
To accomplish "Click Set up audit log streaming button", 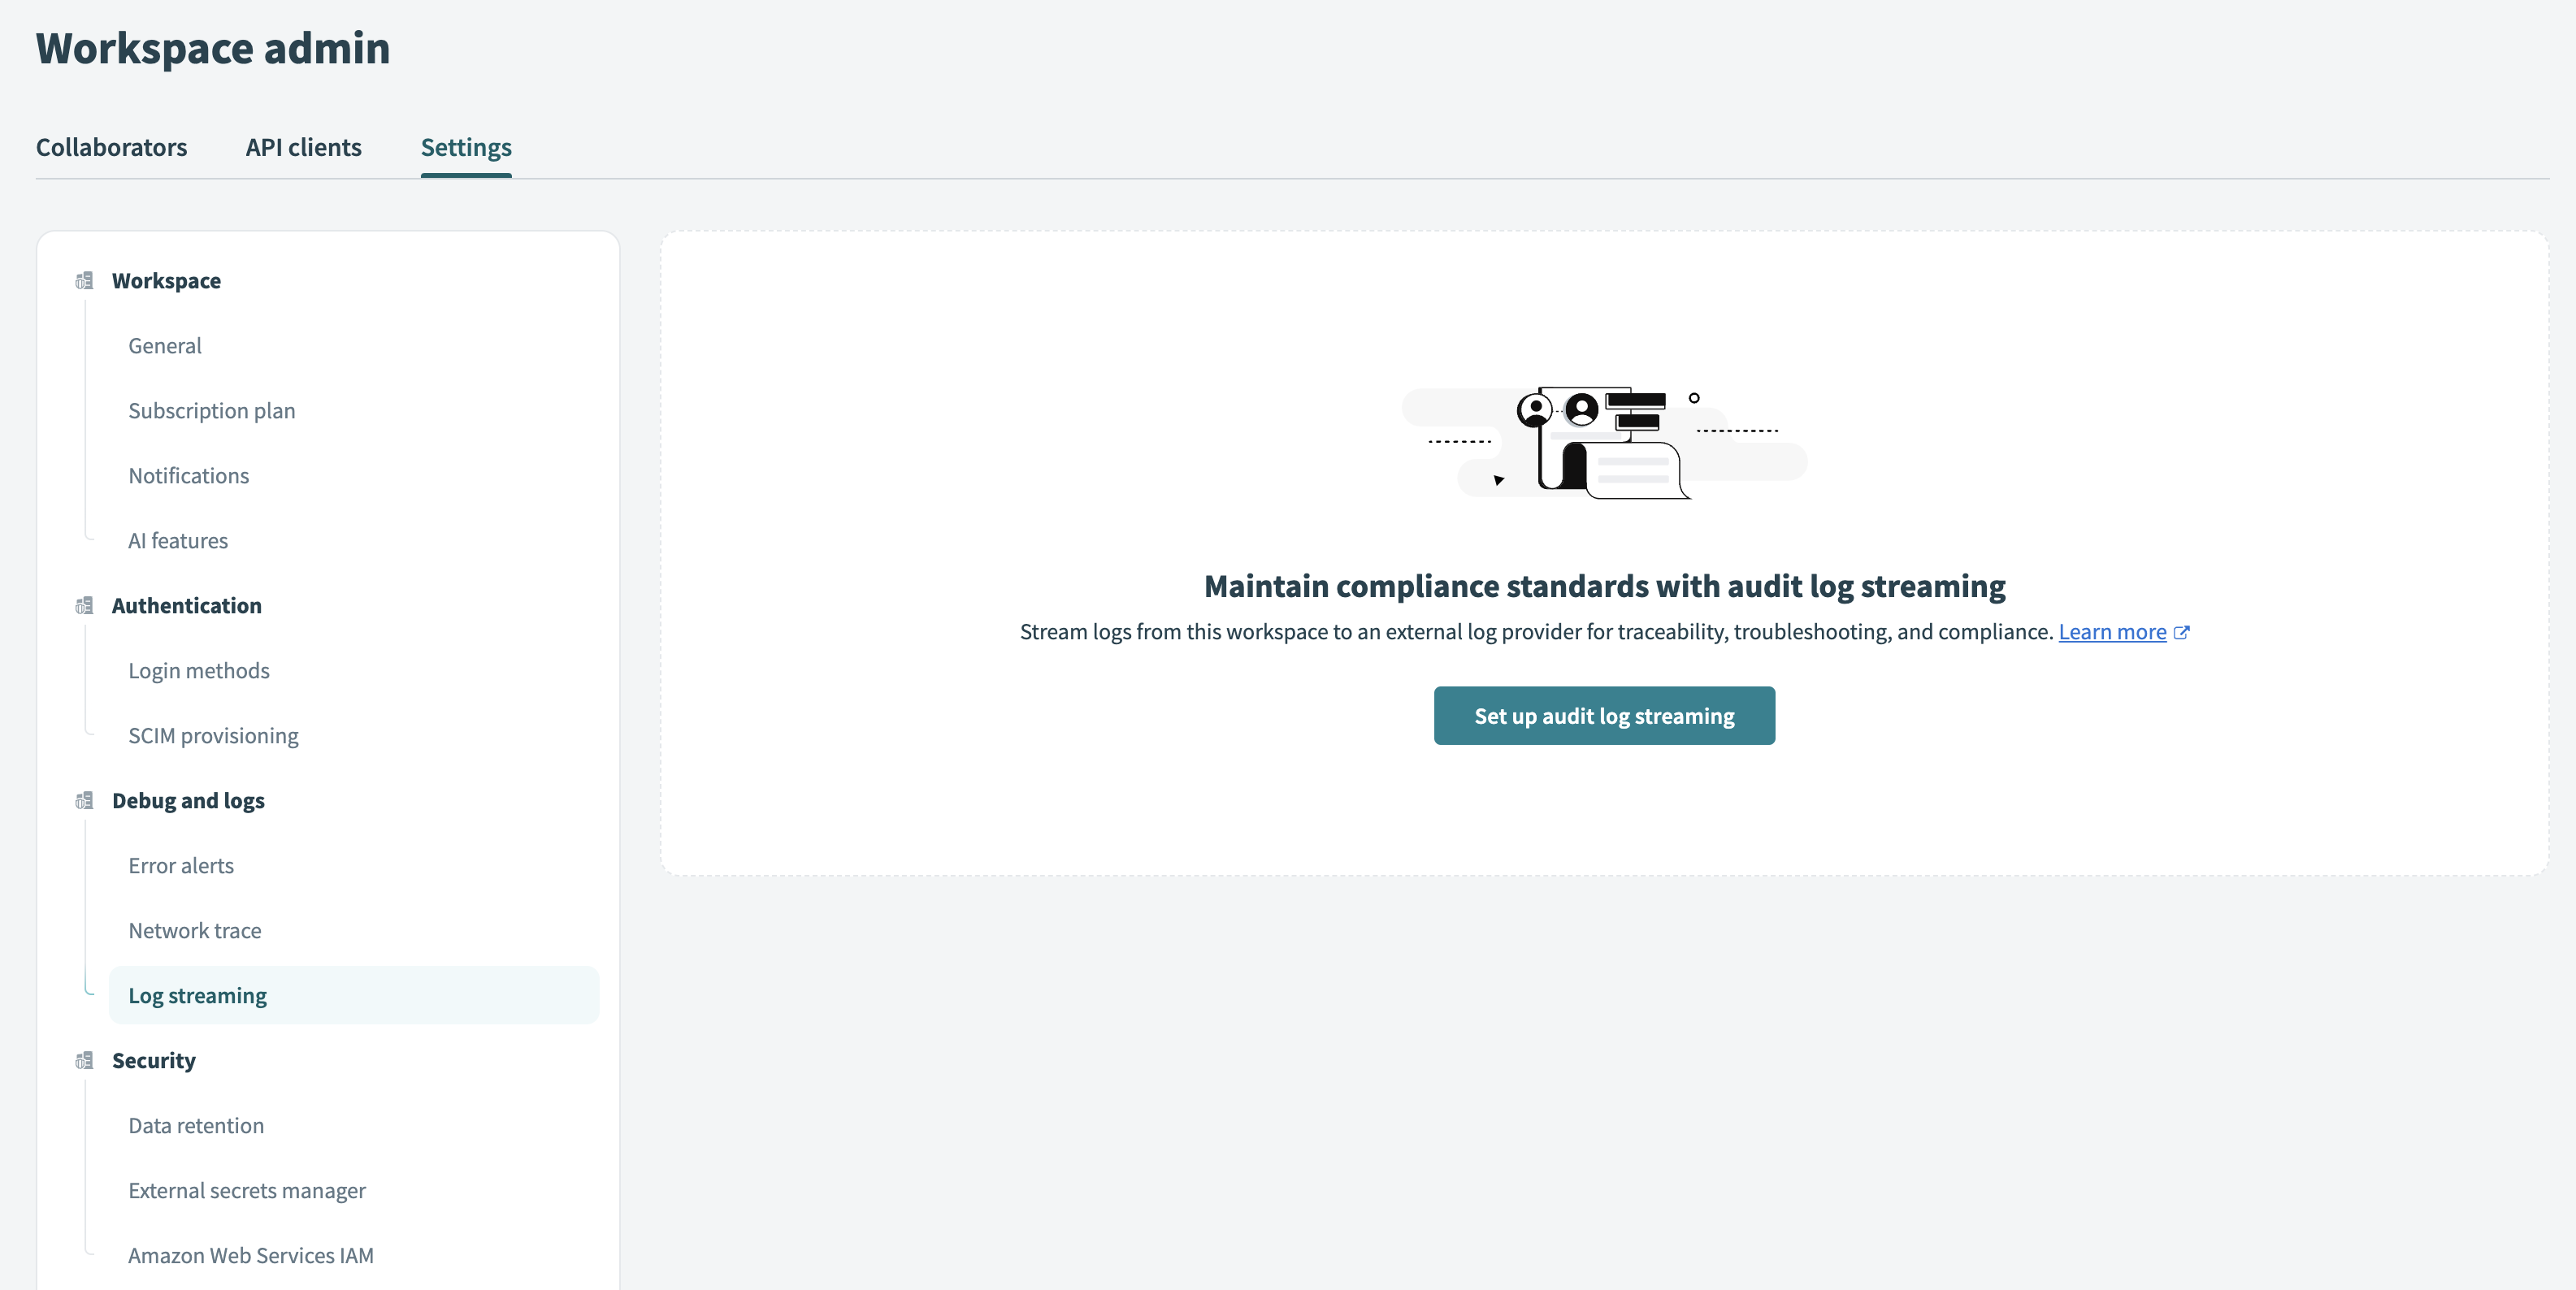I will [1604, 714].
